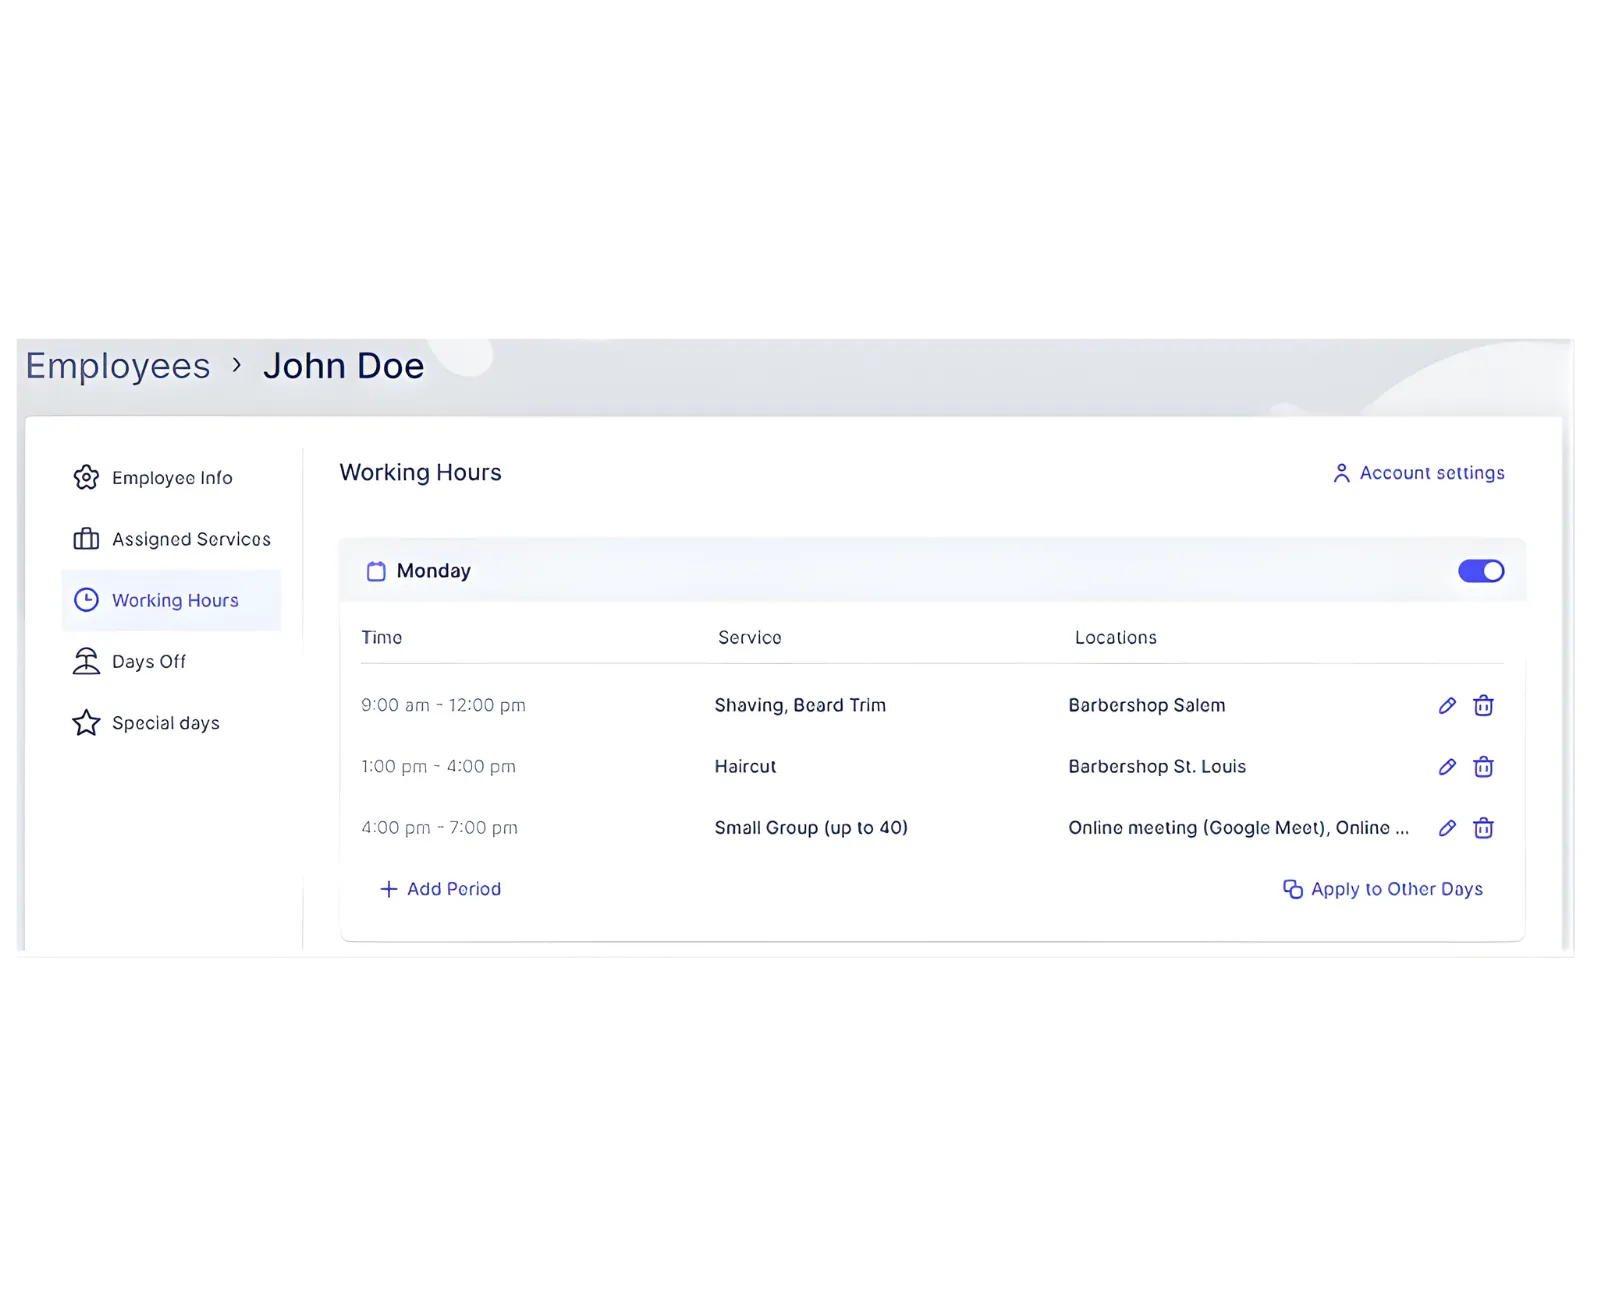
Task: Click the Employee Info gear icon
Action: (87, 477)
